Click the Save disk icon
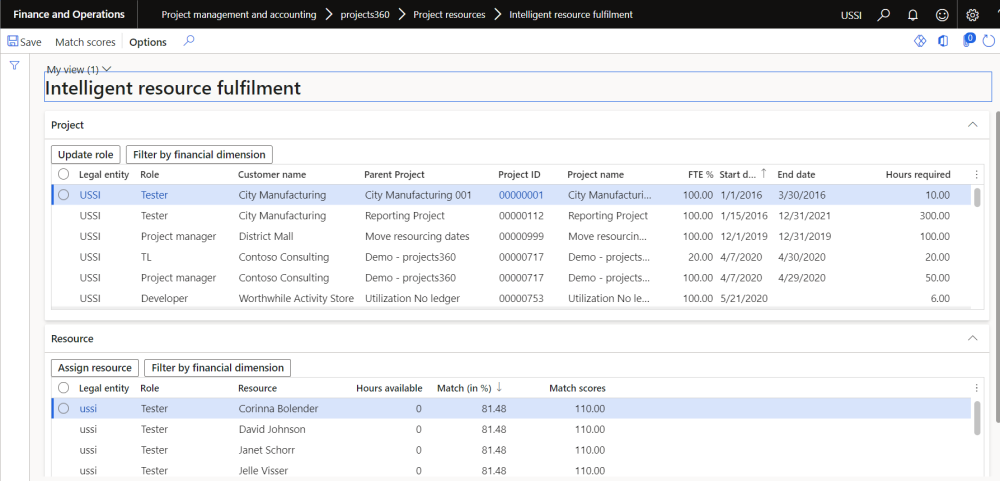 tap(13, 42)
